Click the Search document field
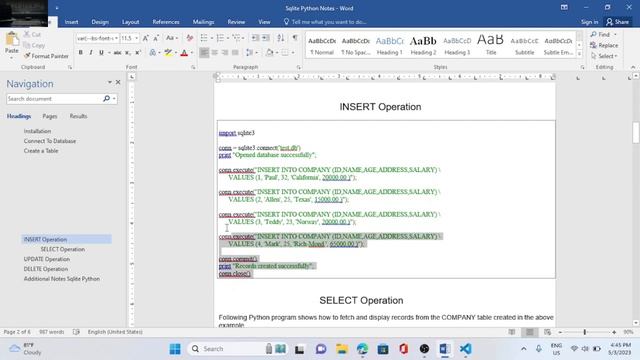 [54, 99]
